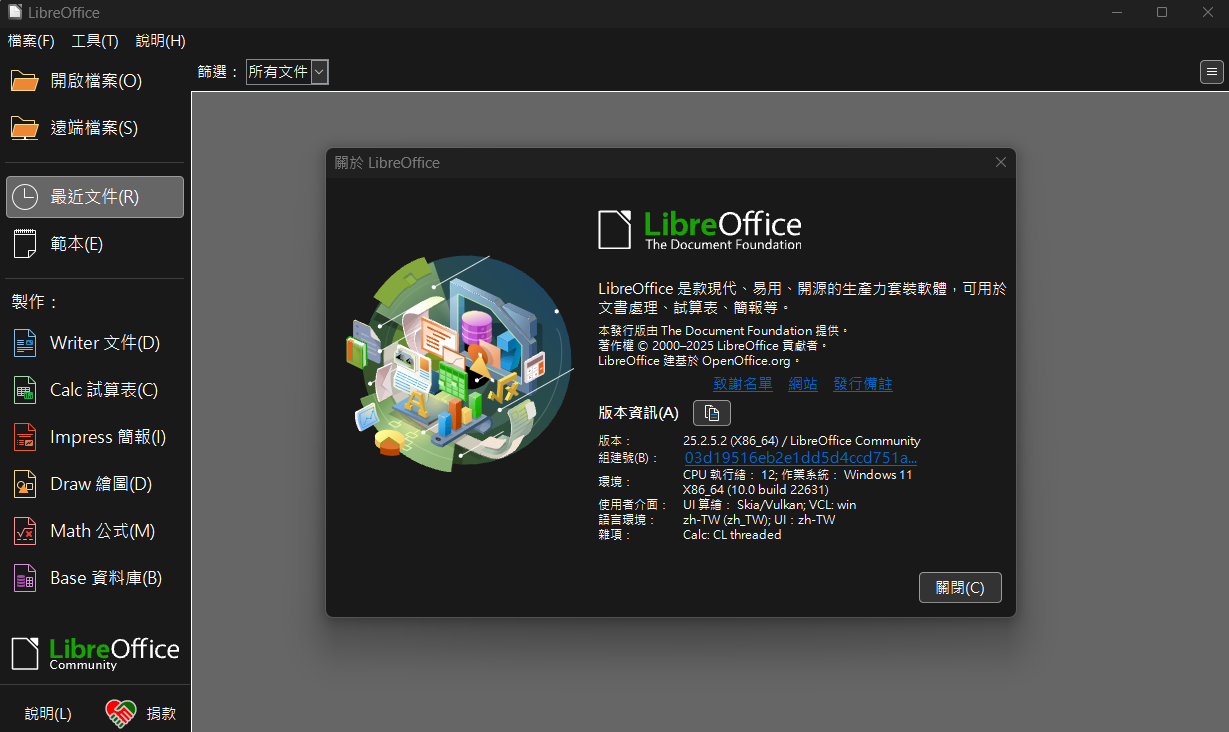Open the 檔案(F) menu
Viewport: 1229px width, 732px height.
click(31, 41)
